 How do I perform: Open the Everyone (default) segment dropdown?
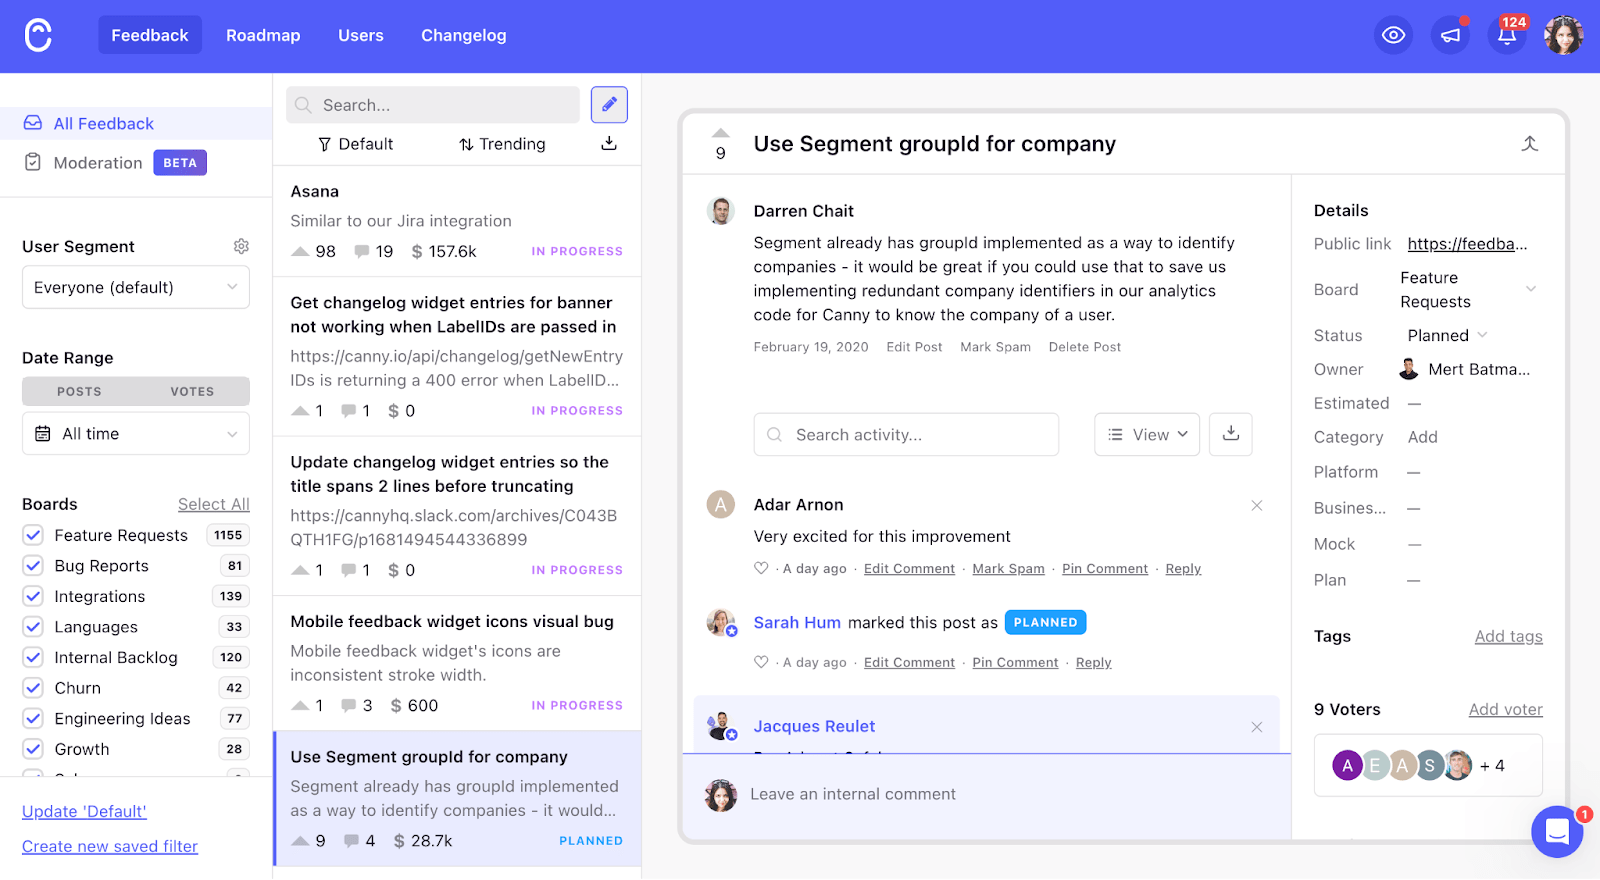(x=136, y=288)
